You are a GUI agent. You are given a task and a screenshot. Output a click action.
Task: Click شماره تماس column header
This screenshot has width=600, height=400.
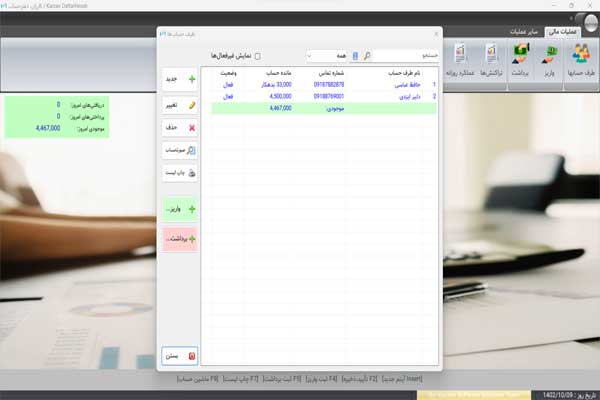pyautogui.click(x=331, y=73)
